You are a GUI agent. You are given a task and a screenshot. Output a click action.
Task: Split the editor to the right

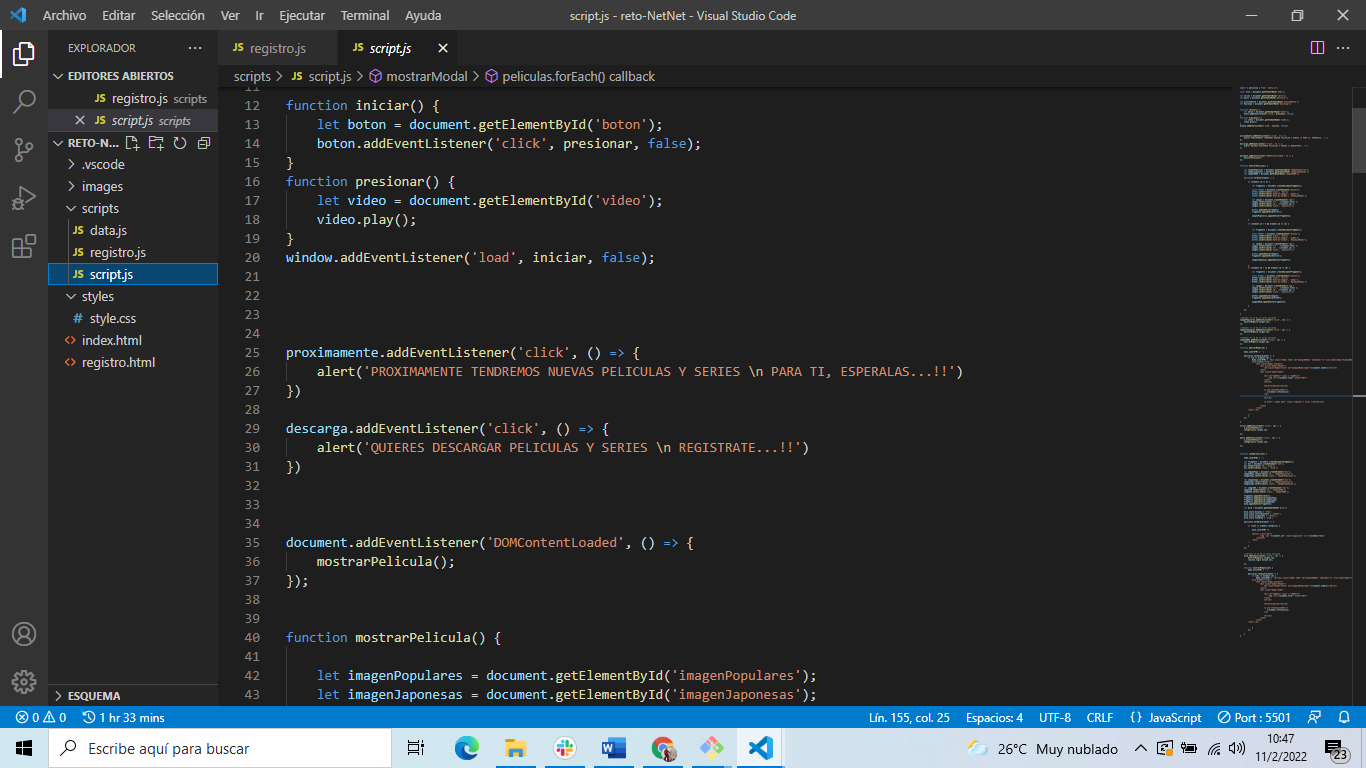1317,48
